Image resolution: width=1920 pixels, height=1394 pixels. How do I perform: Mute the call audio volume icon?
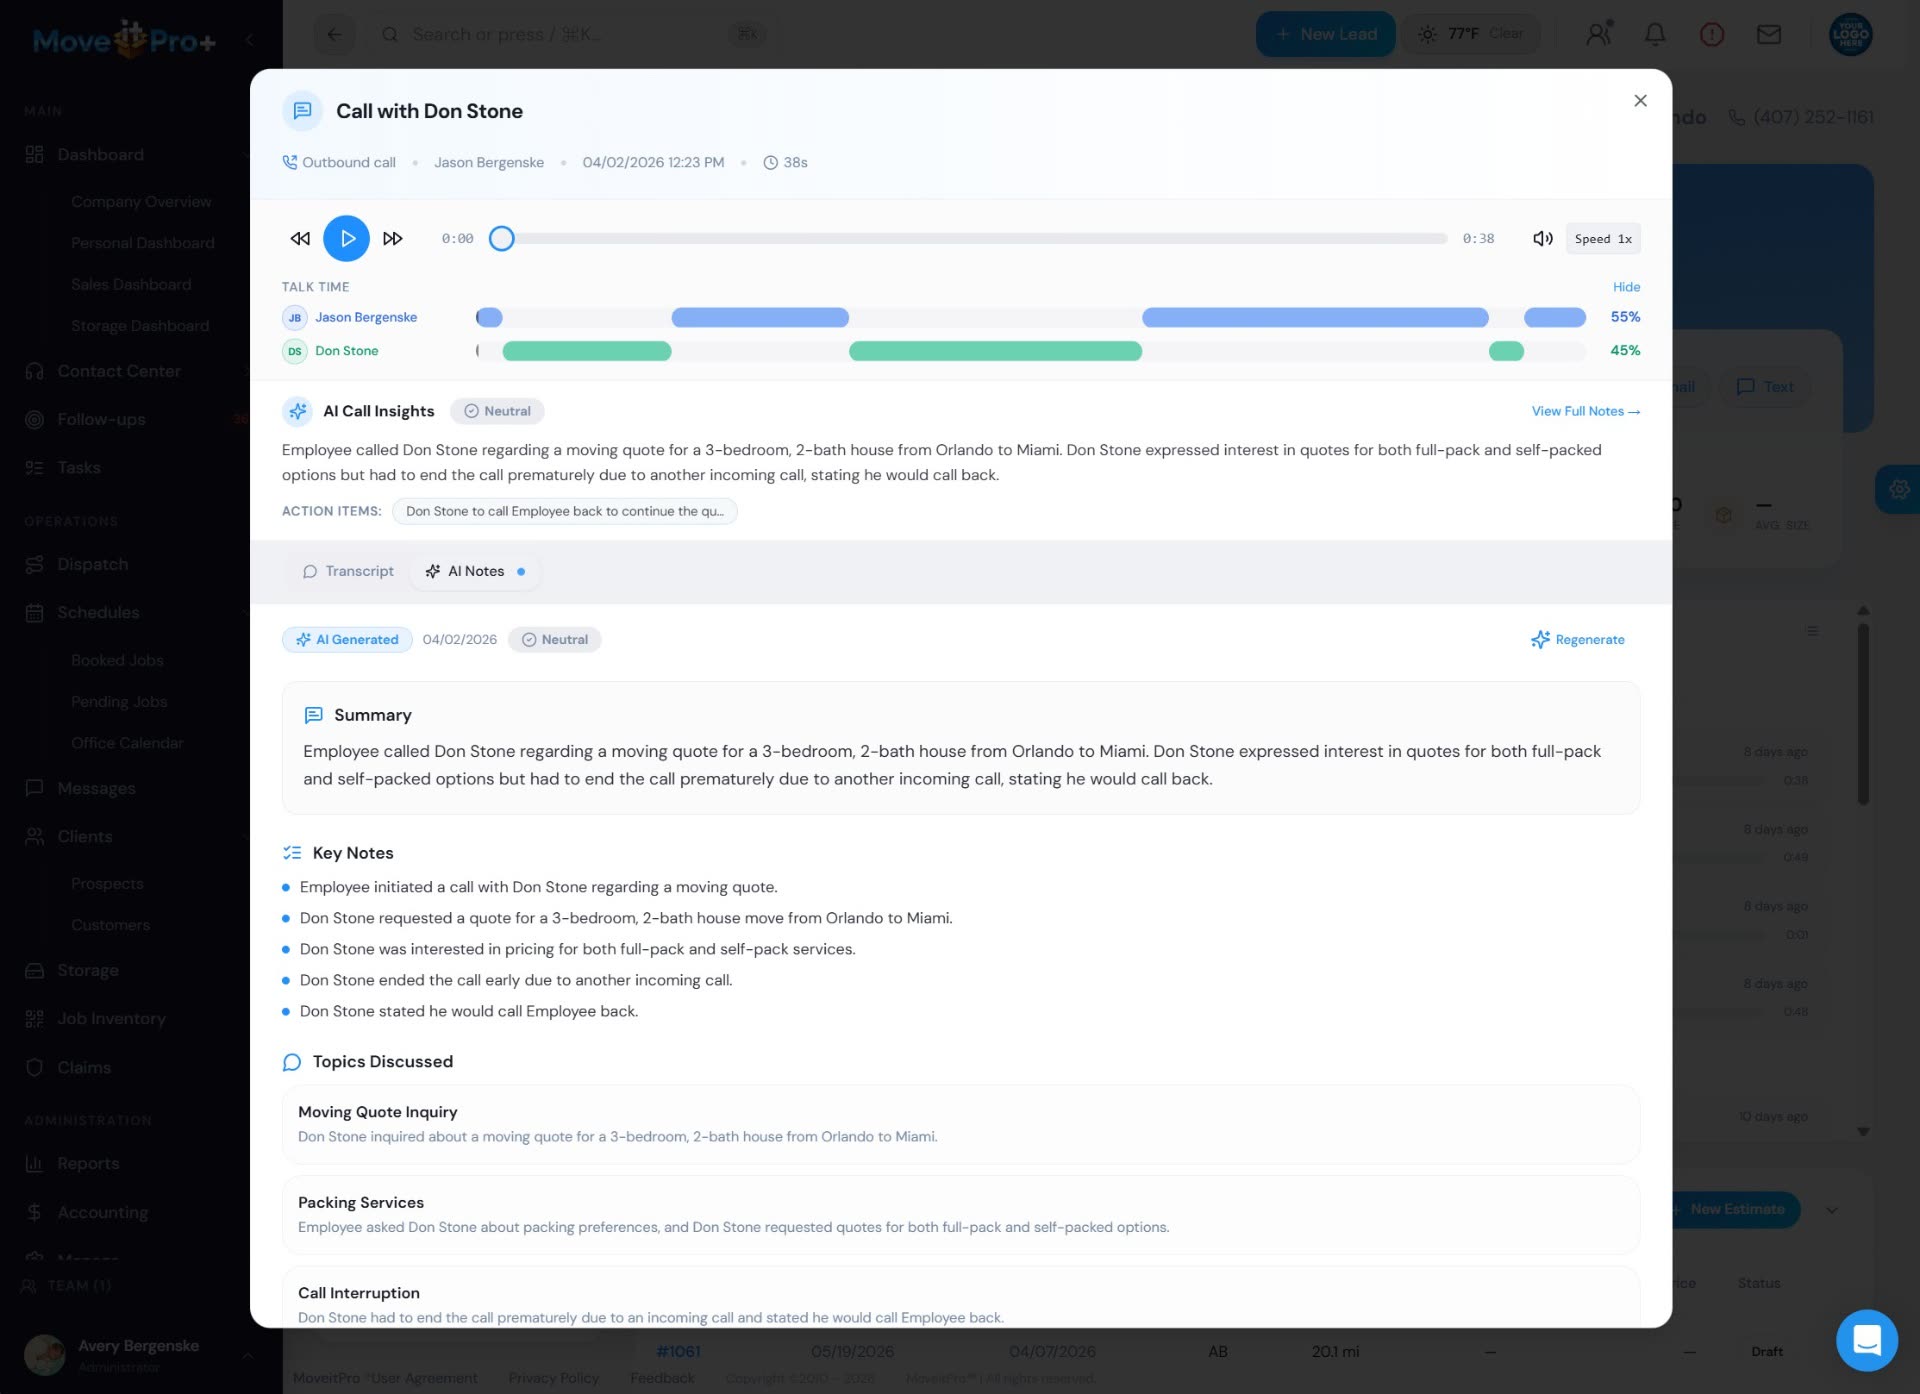click(x=1542, y=238)
